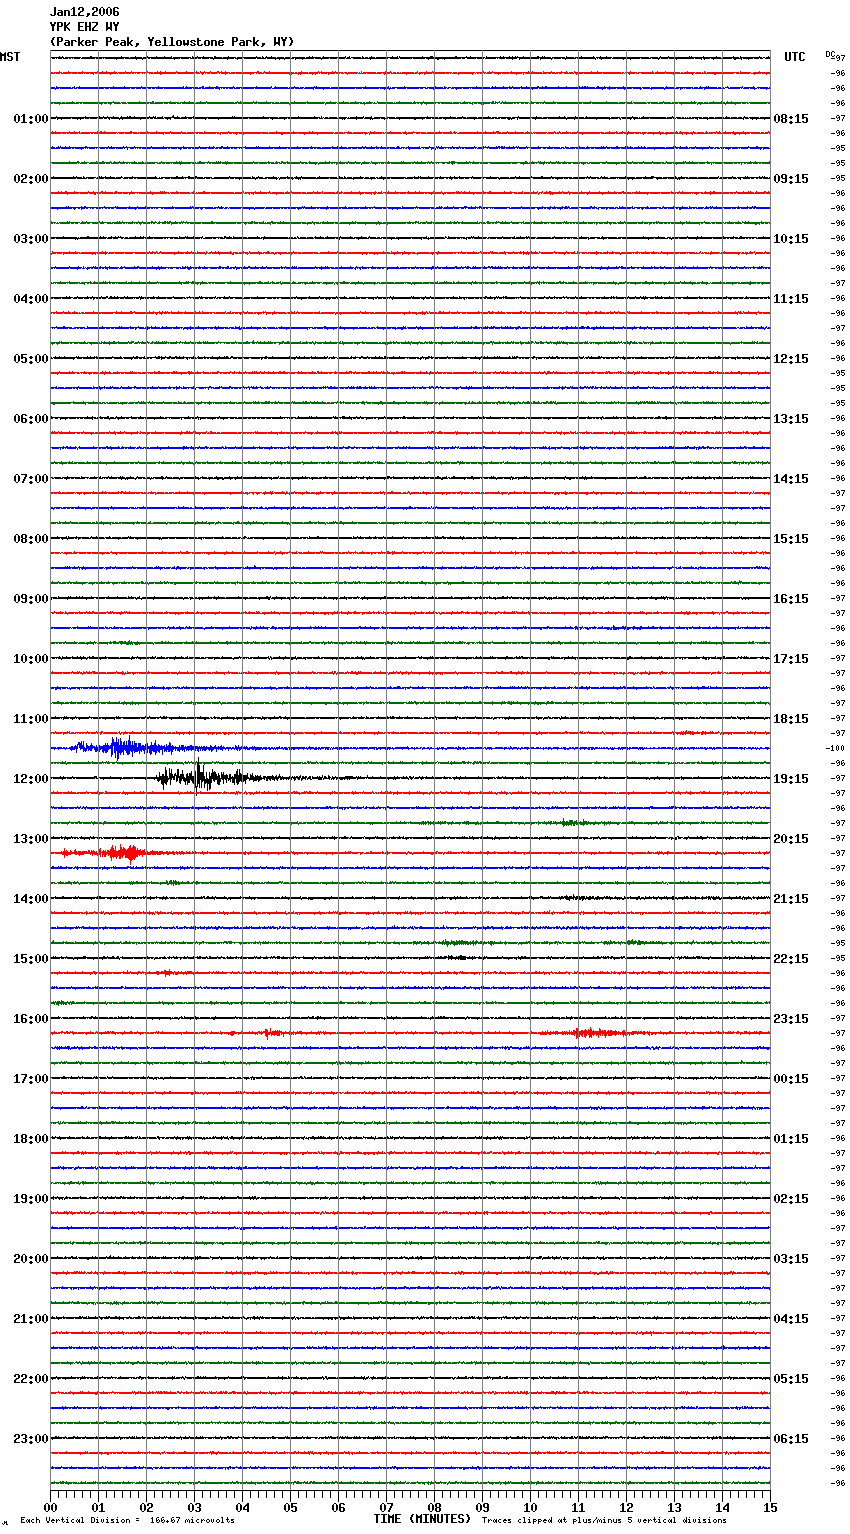Select the 08:00 MST time label

[31, 539]
